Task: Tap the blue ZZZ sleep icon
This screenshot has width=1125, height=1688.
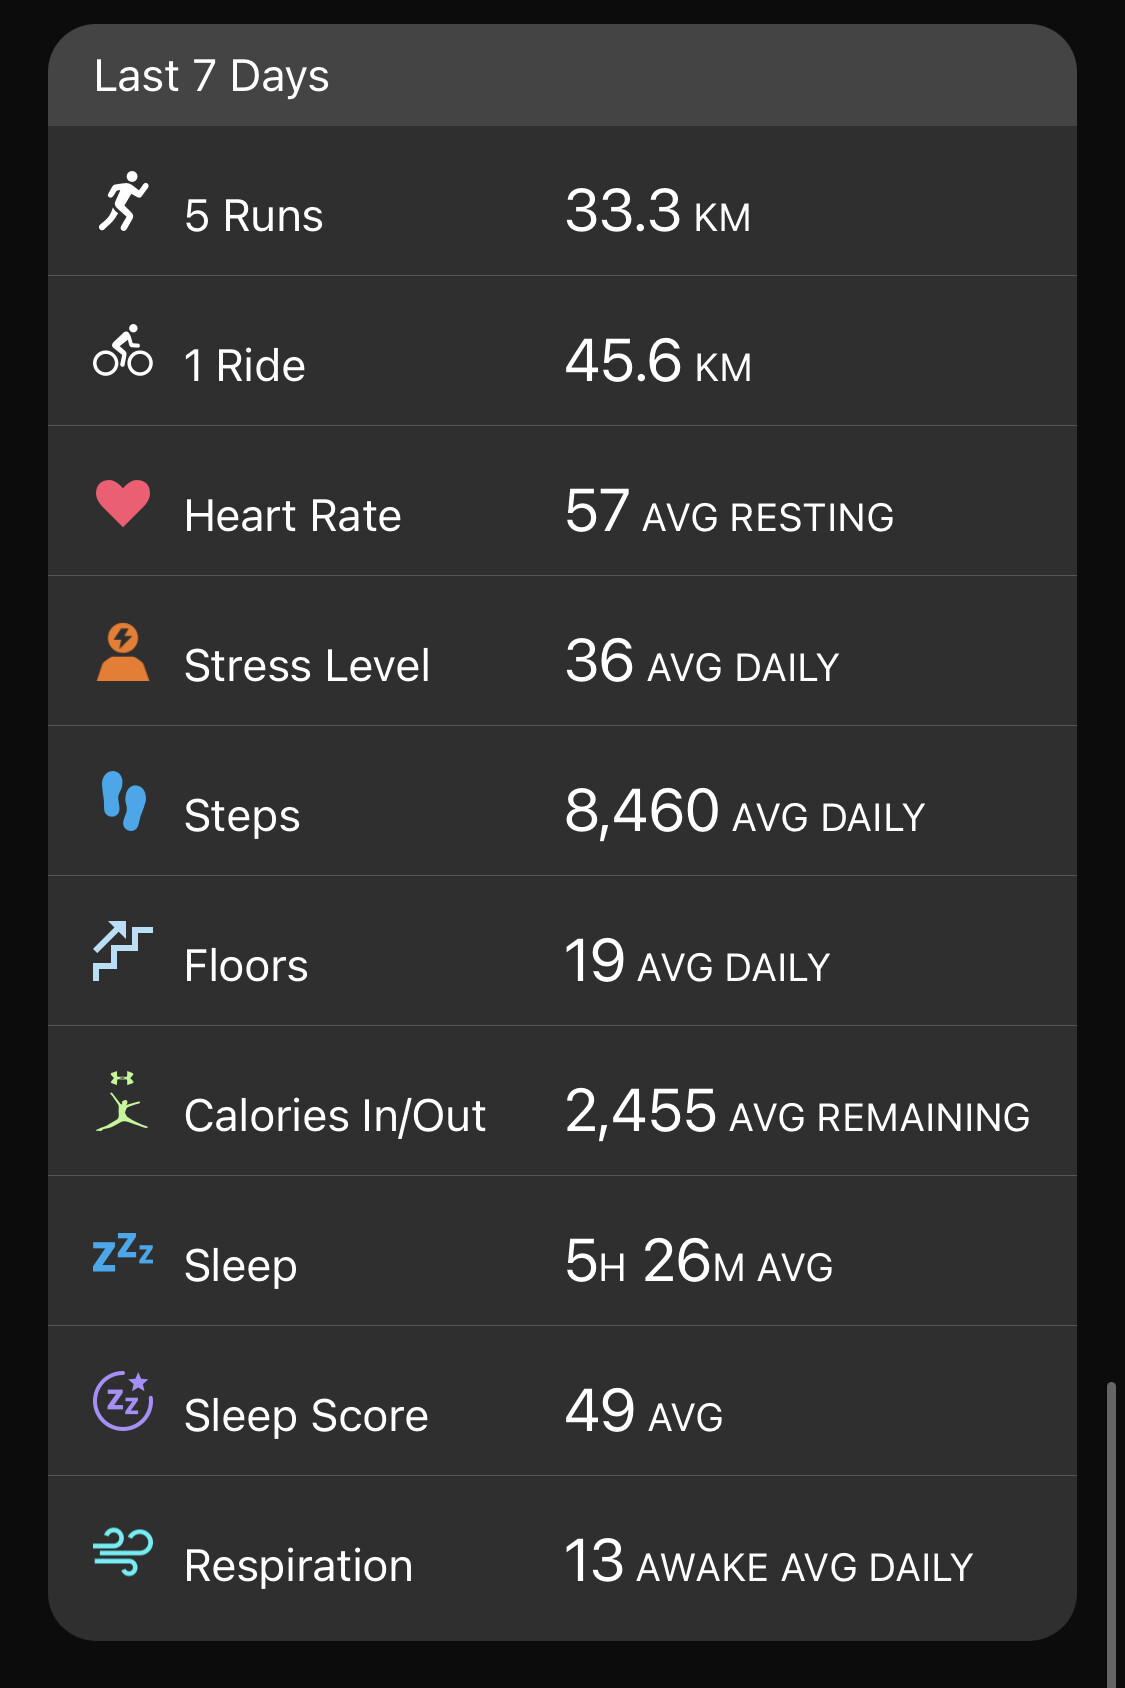Action: (123, 1252)
